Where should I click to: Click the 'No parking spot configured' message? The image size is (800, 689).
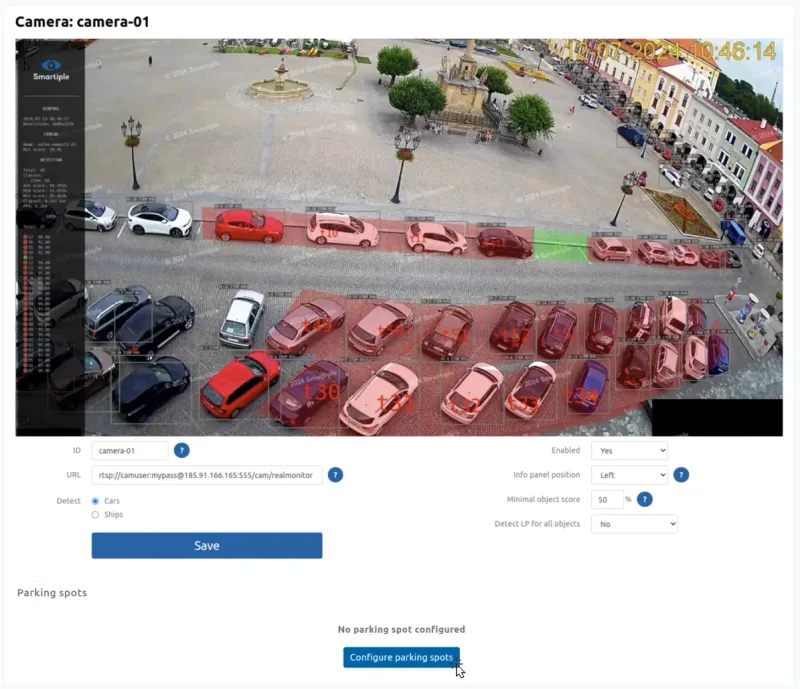coord(402,629)
